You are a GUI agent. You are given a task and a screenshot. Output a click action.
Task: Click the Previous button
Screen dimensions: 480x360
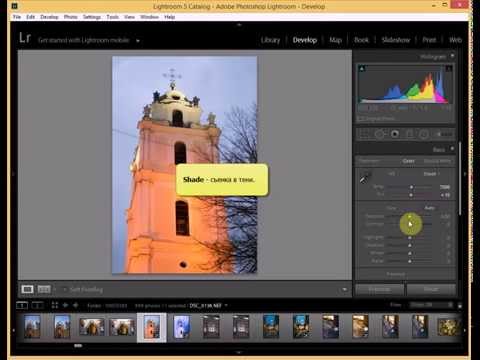(x=380, y=289)
